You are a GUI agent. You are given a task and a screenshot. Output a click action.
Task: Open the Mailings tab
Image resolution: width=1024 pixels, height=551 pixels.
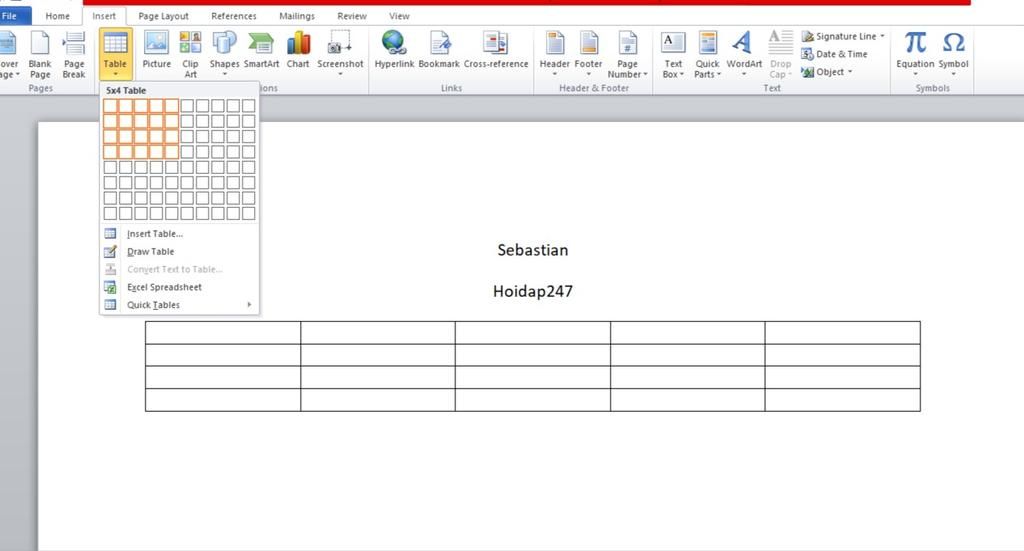tap(296, 16)
